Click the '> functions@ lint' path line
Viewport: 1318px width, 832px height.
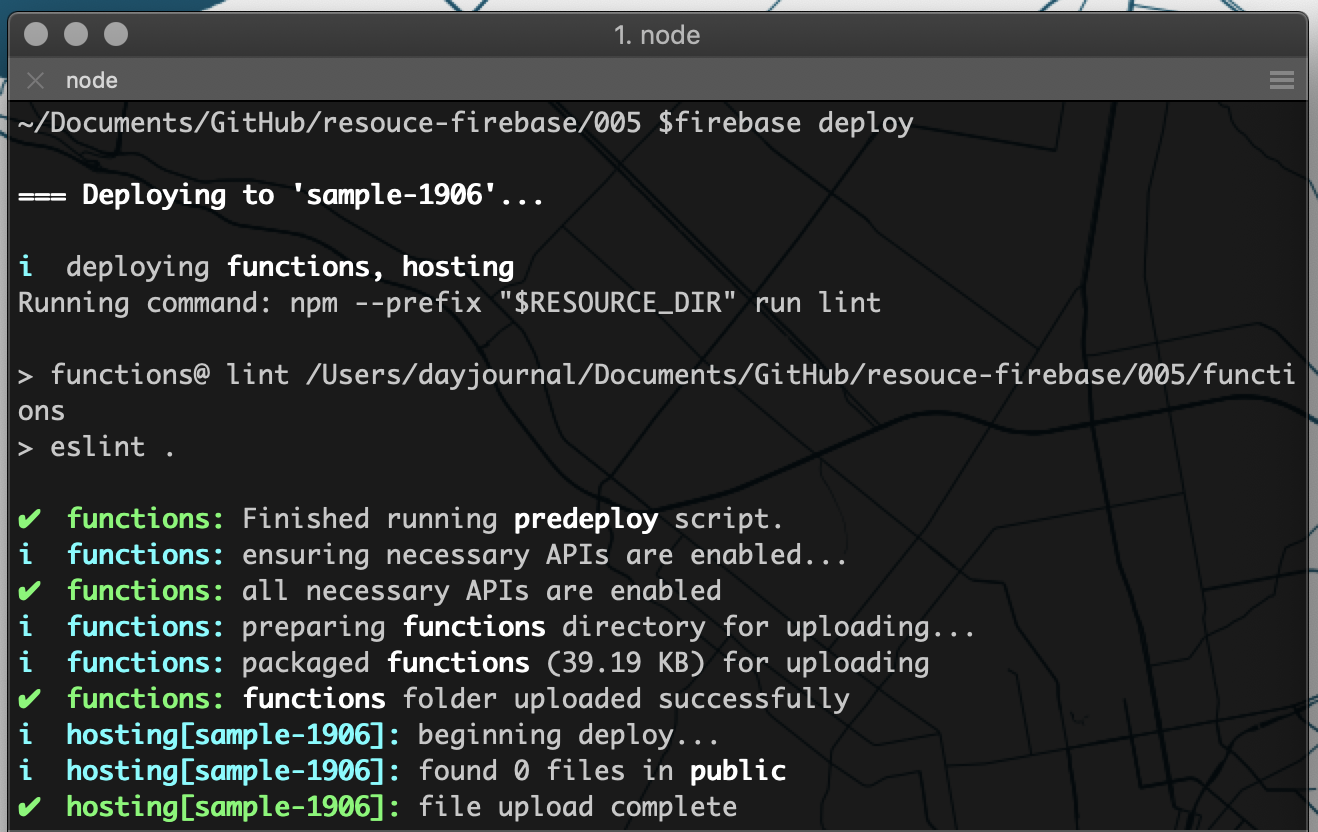point(657,375)
